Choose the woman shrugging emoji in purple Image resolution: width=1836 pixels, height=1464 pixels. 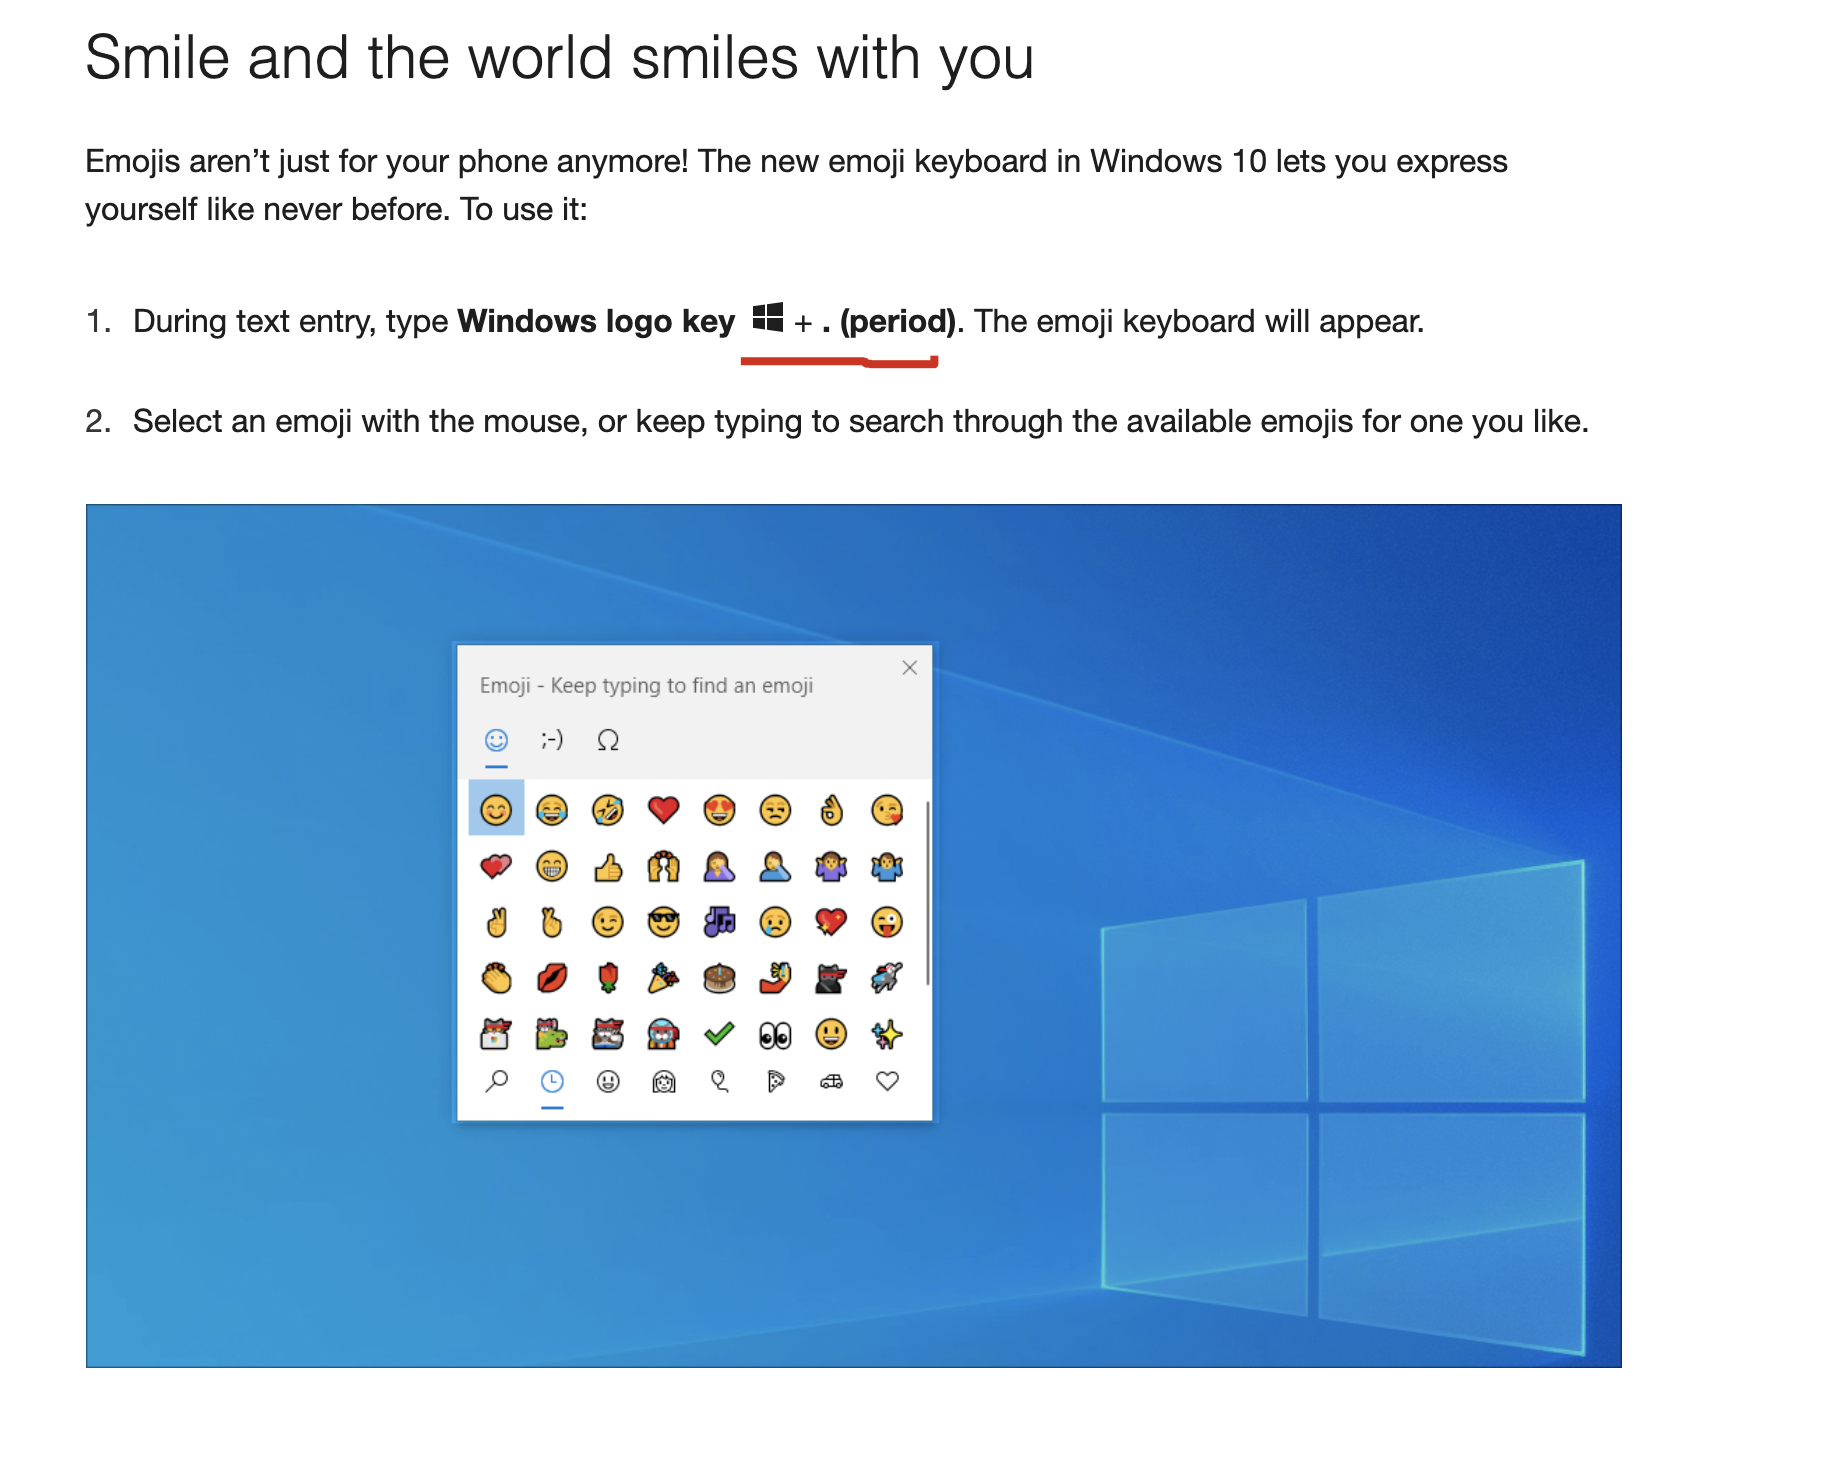(x=831, y=865)
